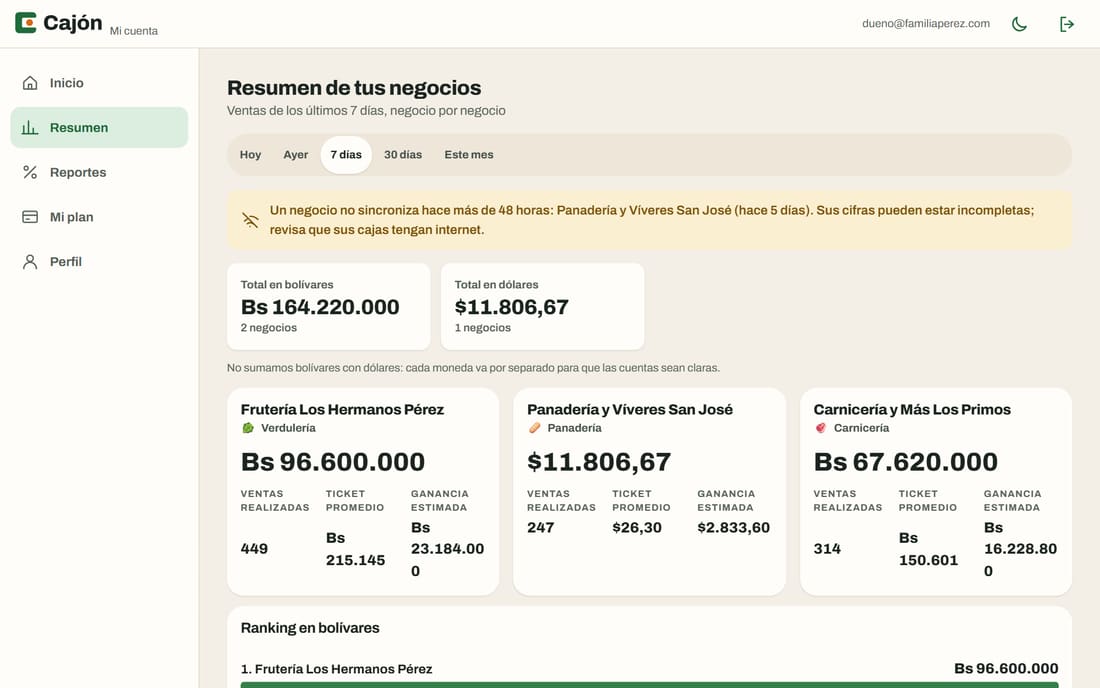Click the 1 negocios count label
The image size is (1100, 688).
pyautogui.click(x=483, y=328)
